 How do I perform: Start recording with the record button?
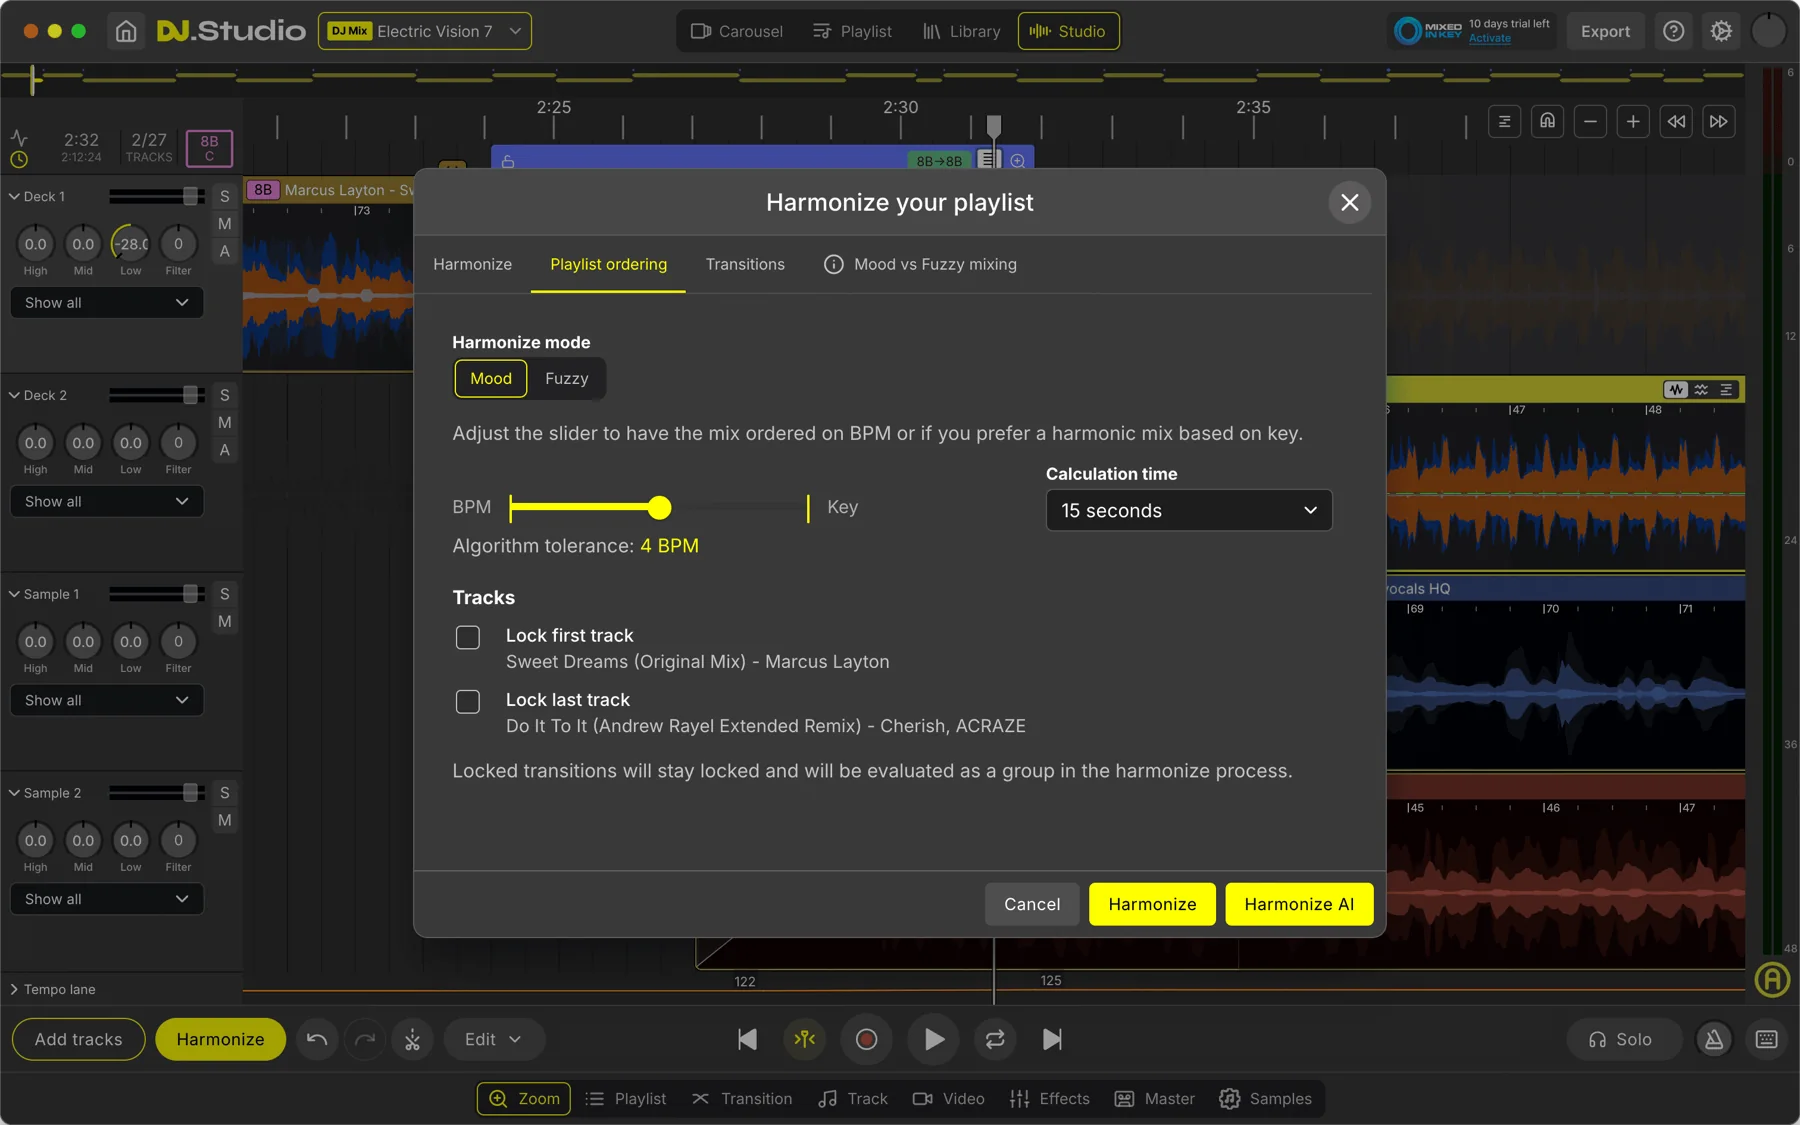(x=866, y=1039)
